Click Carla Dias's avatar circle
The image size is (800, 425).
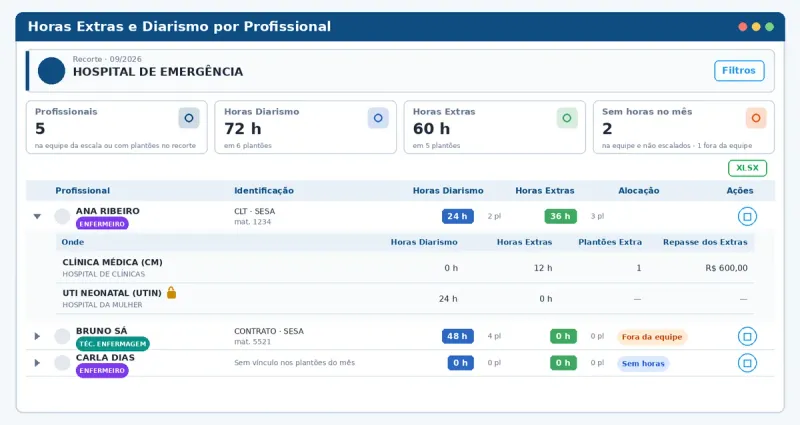coord(62,363)
